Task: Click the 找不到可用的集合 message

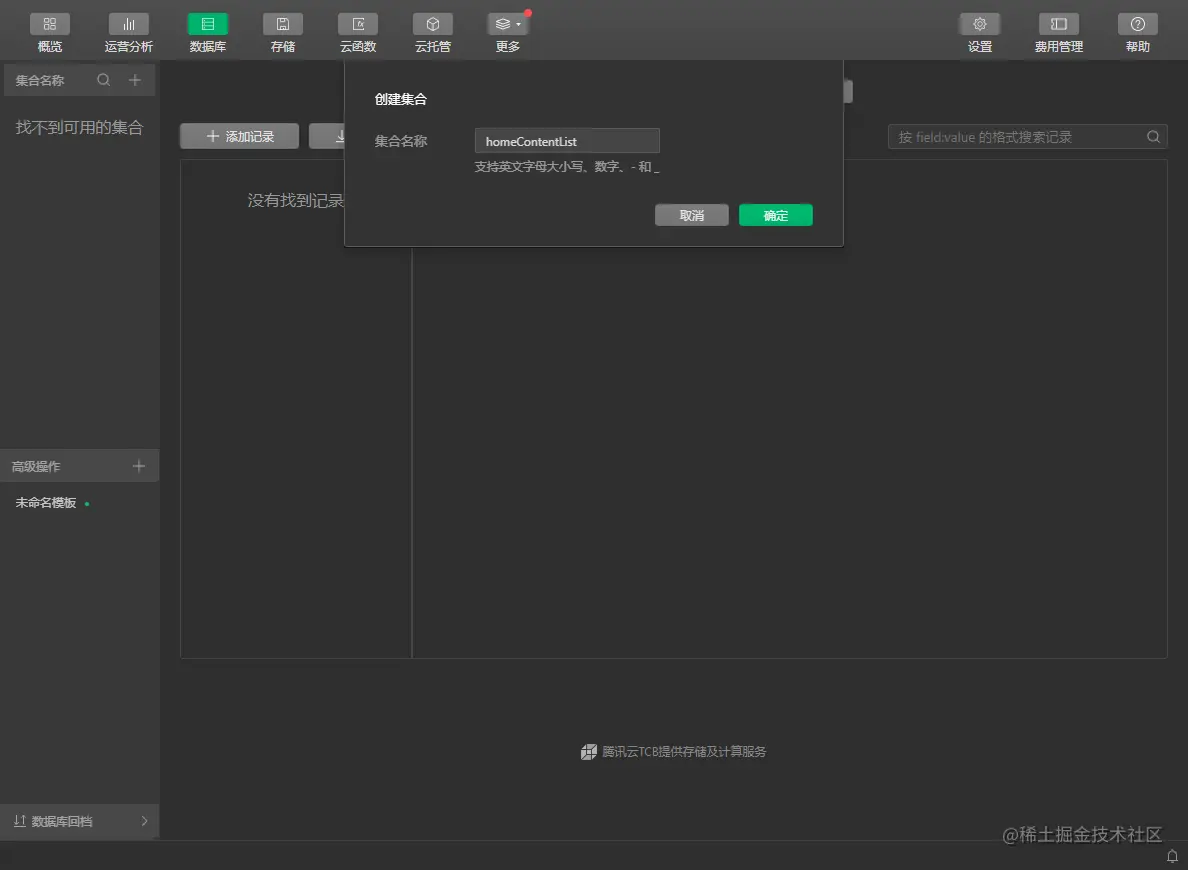Action: [x=80, y=127]
